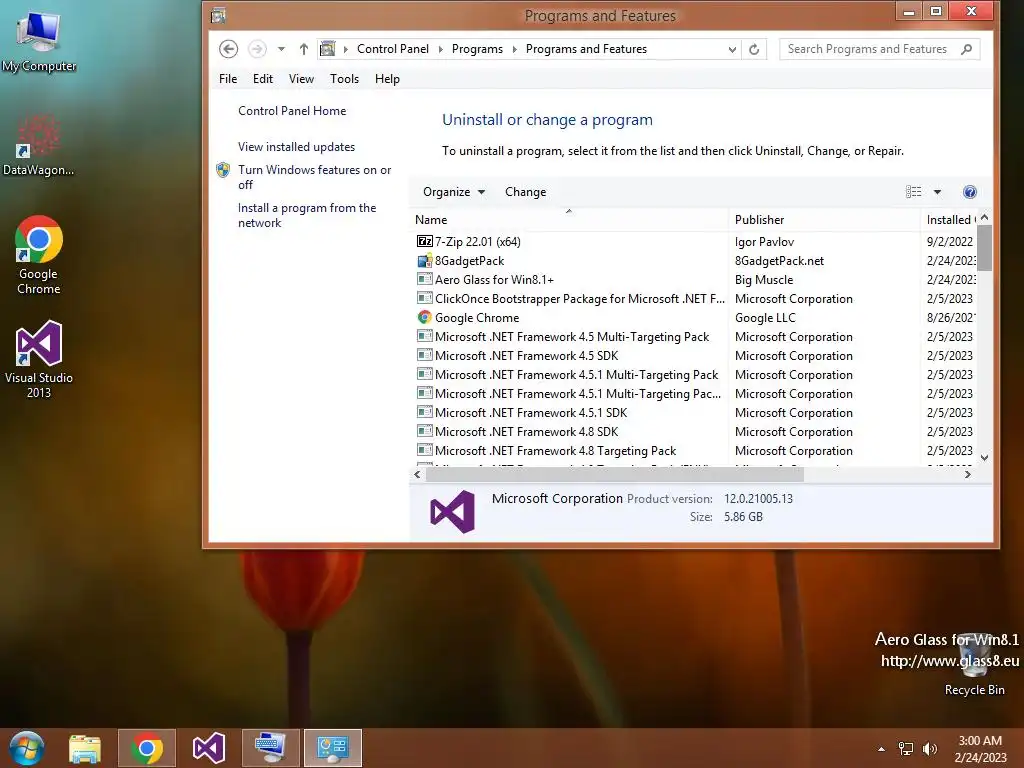The image size is (1024, 768).
Task: Open the Start button
Action: pos(26,748)
